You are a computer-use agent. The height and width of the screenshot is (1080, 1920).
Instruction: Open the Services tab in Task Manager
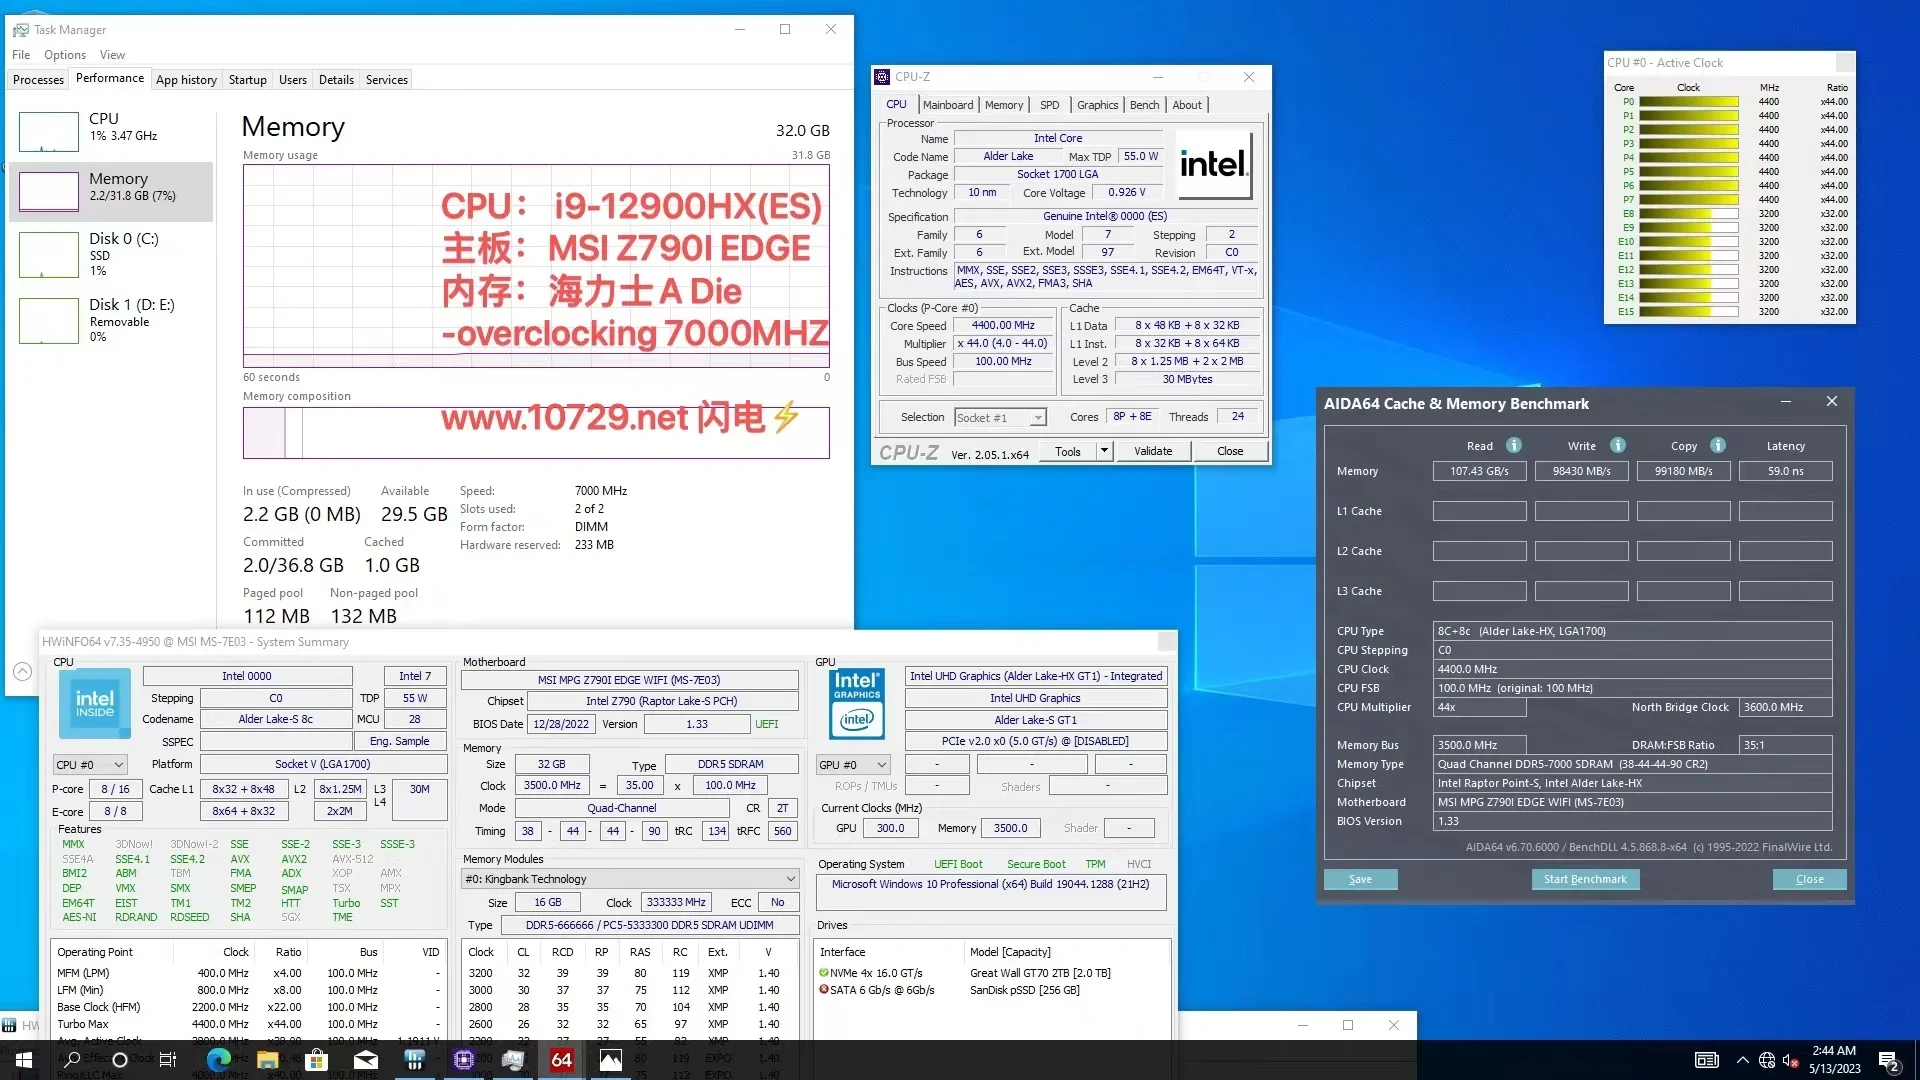[x=387, y=80]
